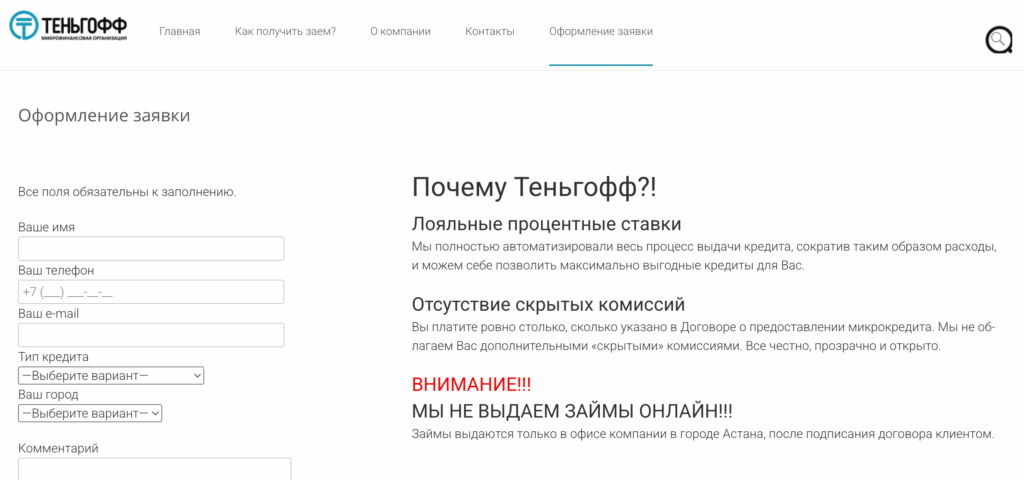Click the Теньгофф logo in the header
This screenshot has width=1024, height=480.
click(68, 27)
